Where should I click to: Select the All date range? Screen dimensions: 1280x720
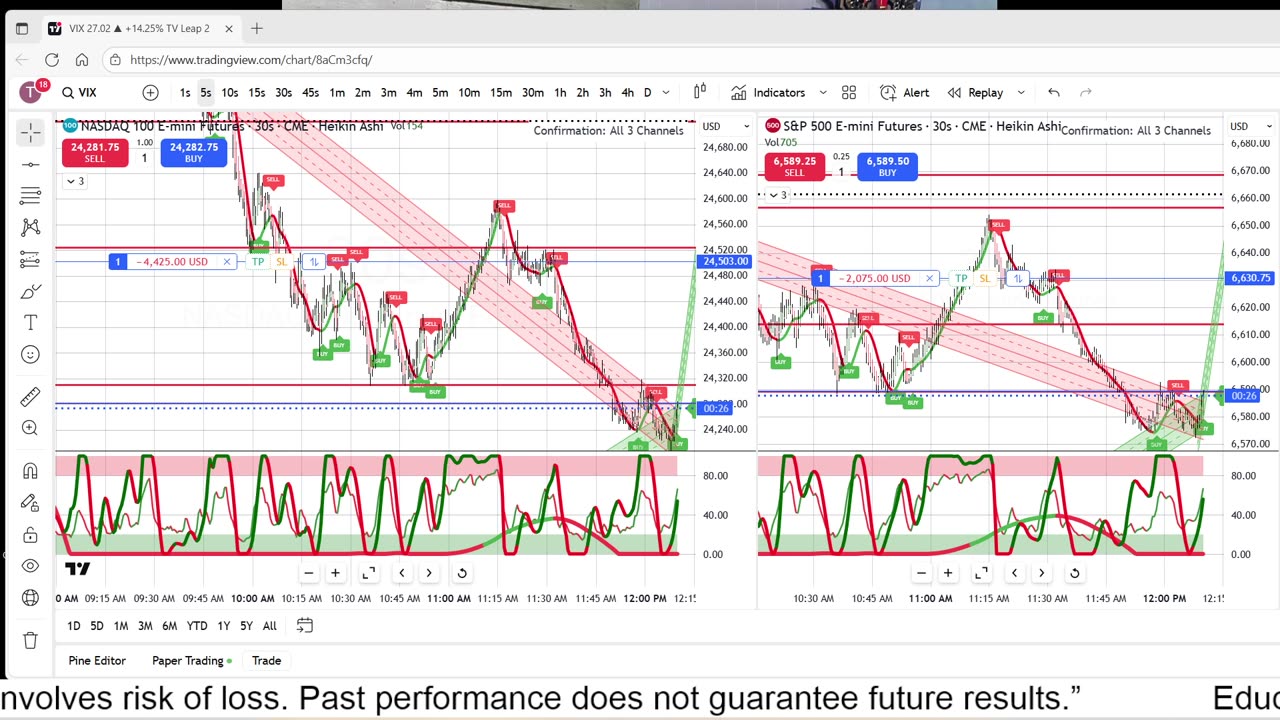click(270, 626)
